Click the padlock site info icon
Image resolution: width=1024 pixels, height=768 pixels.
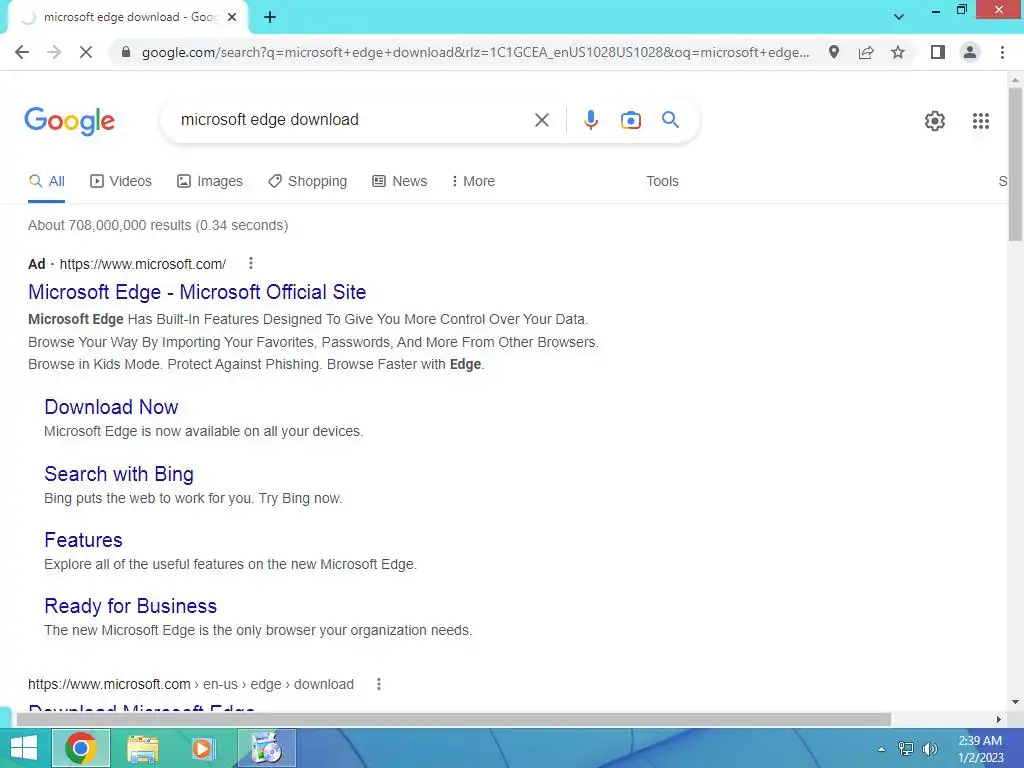coord(126,52)
